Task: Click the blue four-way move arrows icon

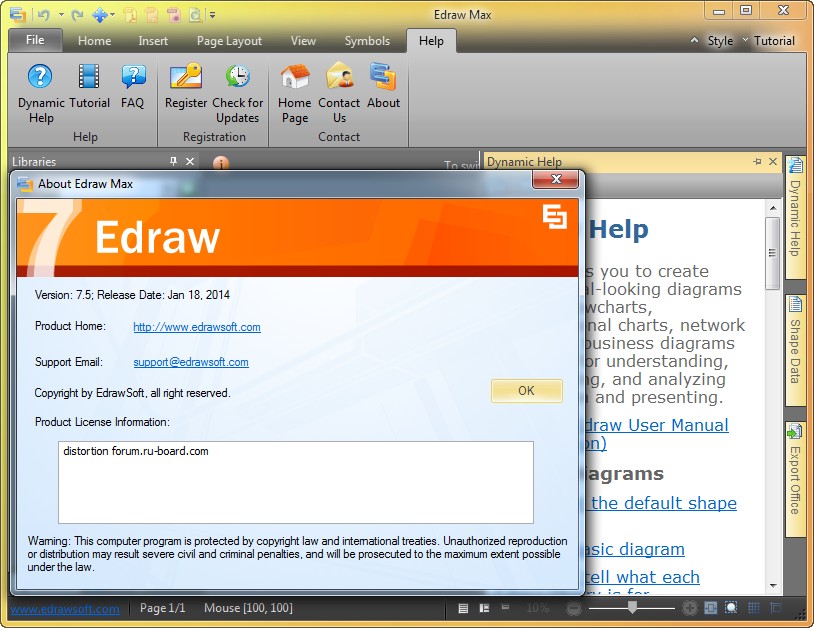Action: (x=99, y=15)
